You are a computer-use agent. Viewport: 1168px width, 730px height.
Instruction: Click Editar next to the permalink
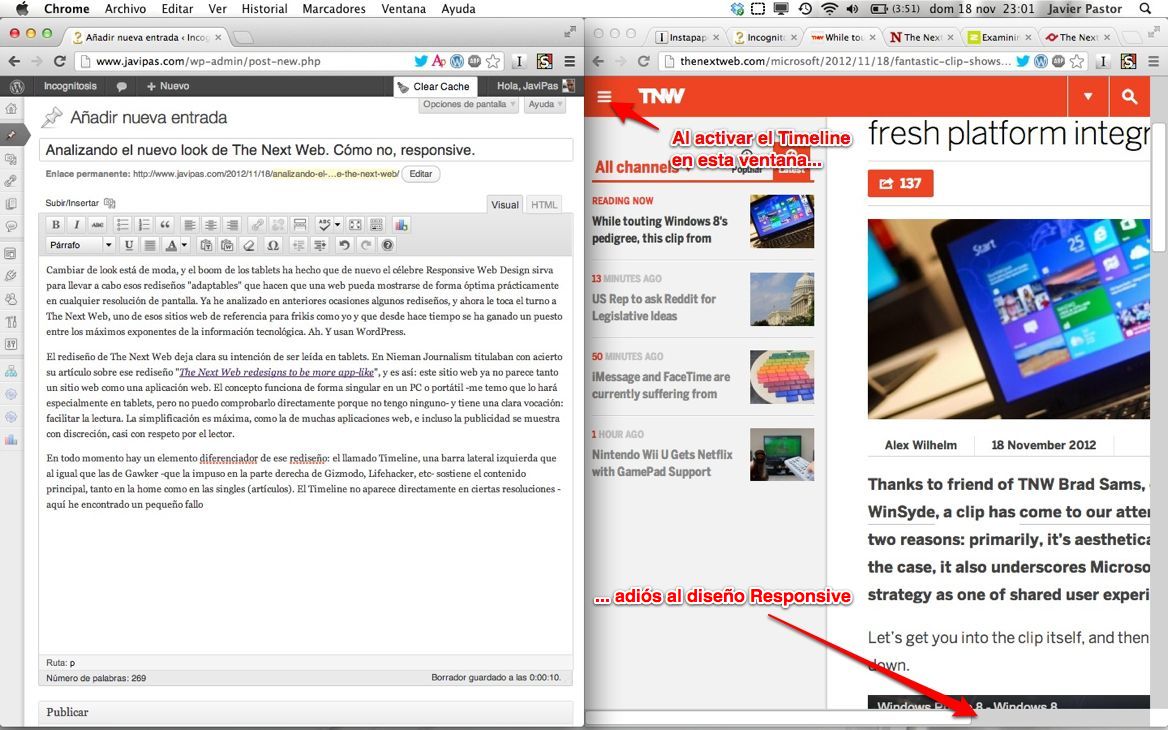(x=421, y=174)
